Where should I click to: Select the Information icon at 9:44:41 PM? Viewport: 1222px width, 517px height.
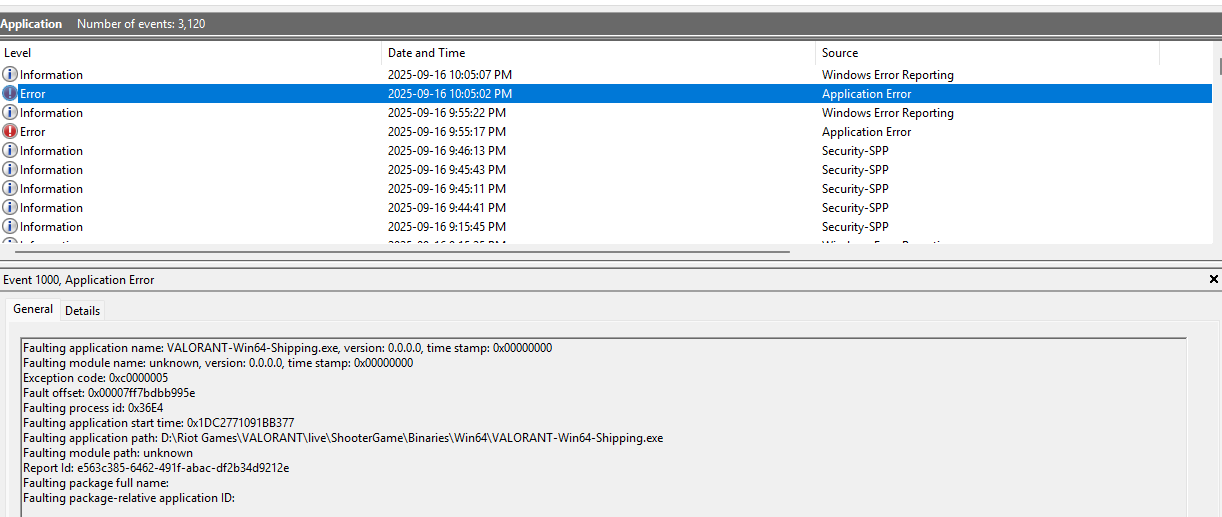(x=10, y=208)
